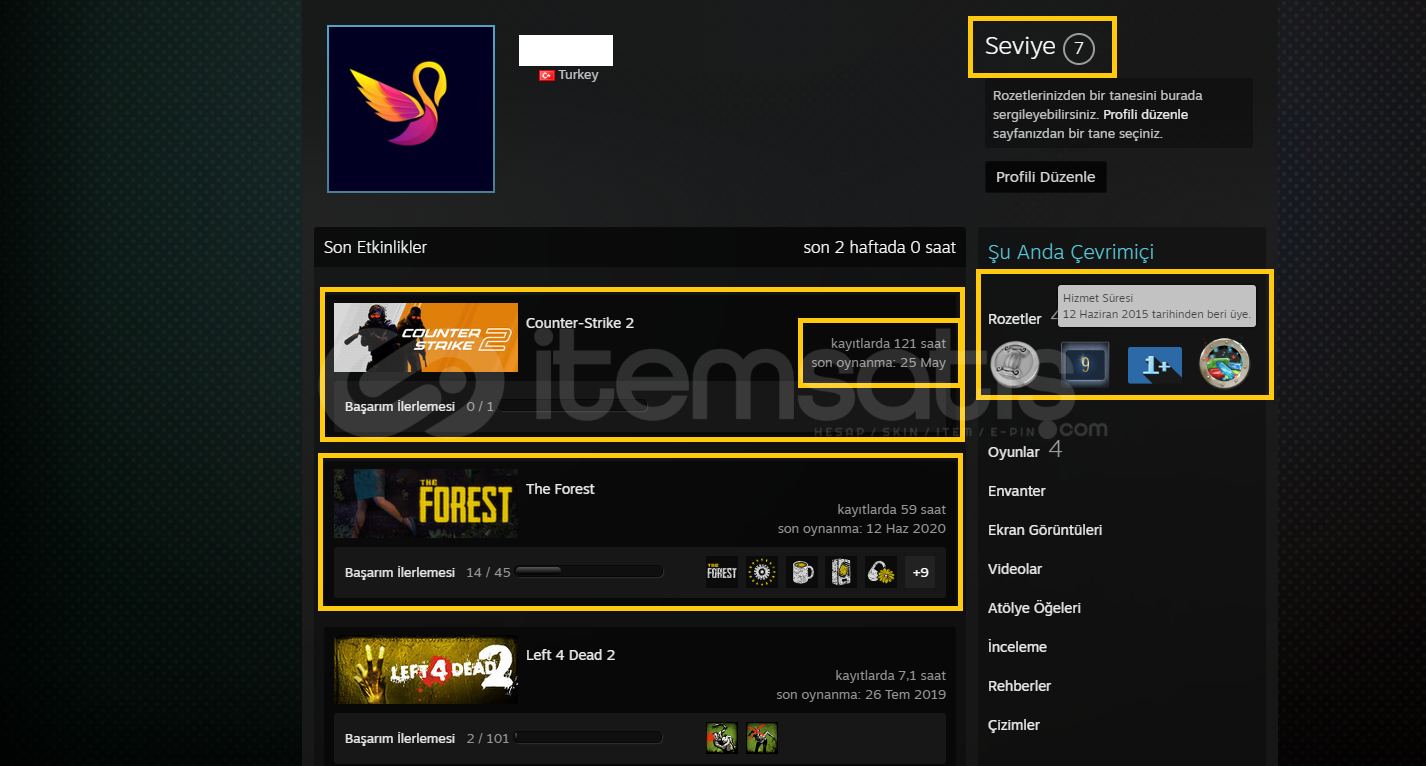Open the Counter-Strike 2 title link
The height and width of the screenshot is (766, 1426).
point(580,323)
